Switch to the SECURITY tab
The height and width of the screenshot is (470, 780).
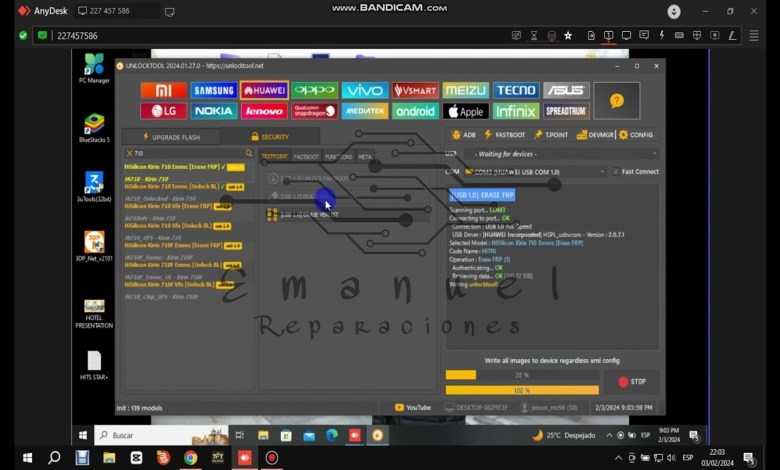(271, 136)
